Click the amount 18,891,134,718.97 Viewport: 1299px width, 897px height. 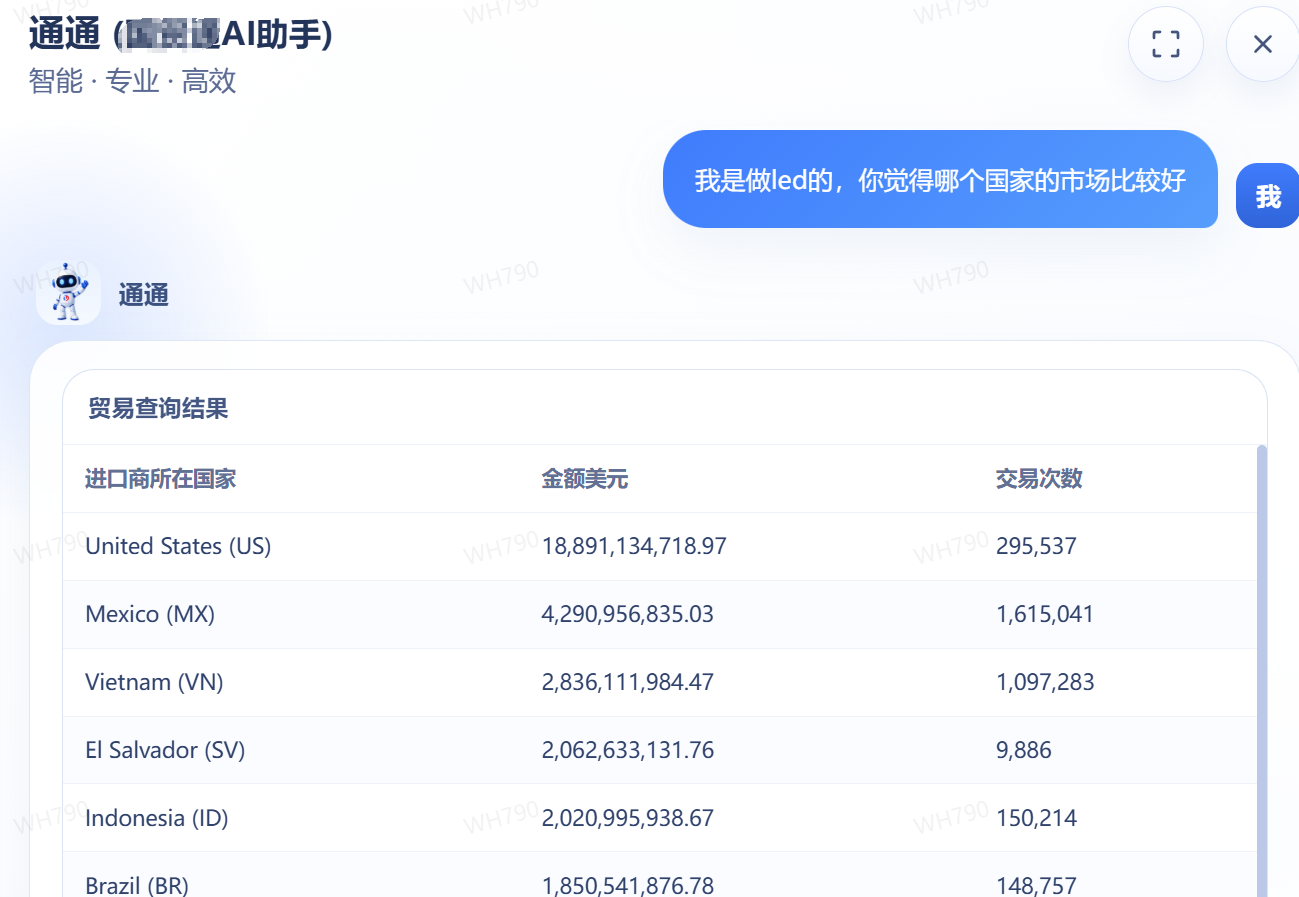pyautogui.click(x=634, y=546)
